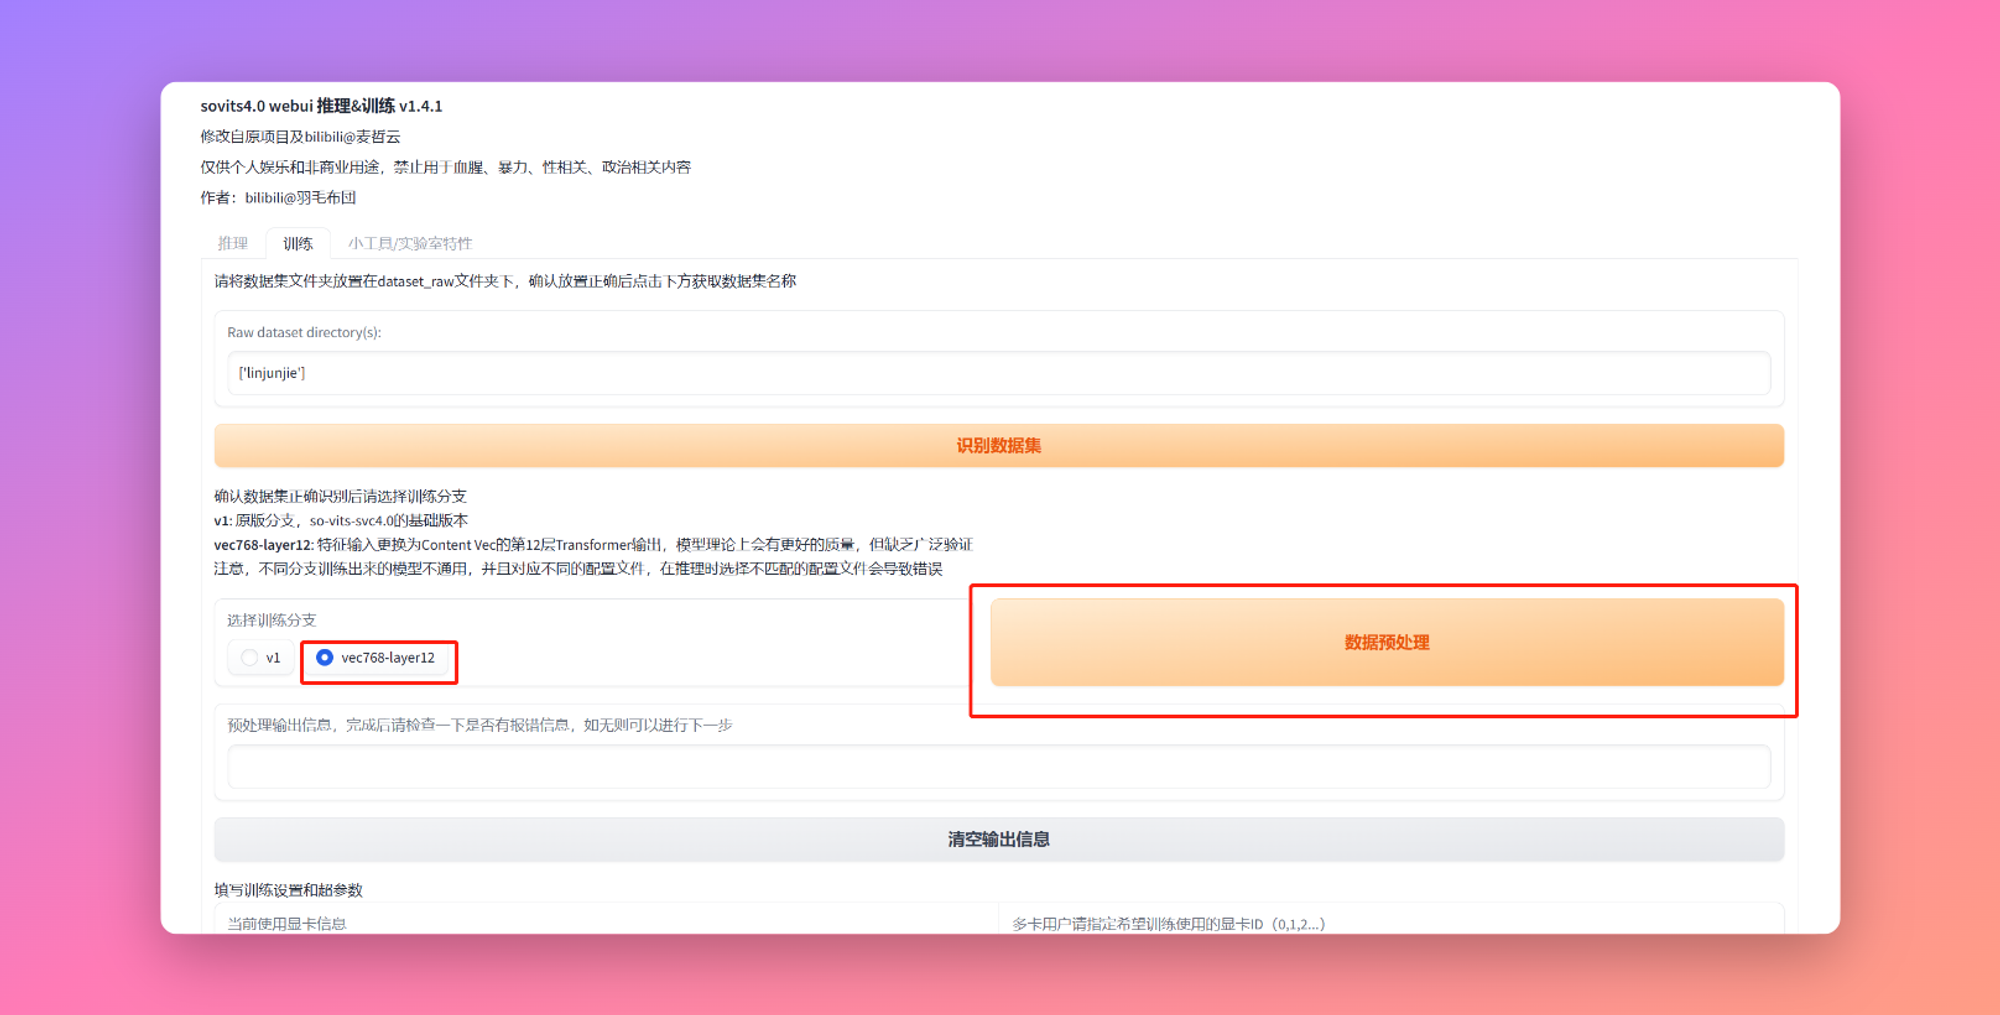Image resolution: width=2000 pixels, height=1015 pixels.
Task: Click the 作者 bilibili@羽毛布団 line
Action: (x=278, y=198)
